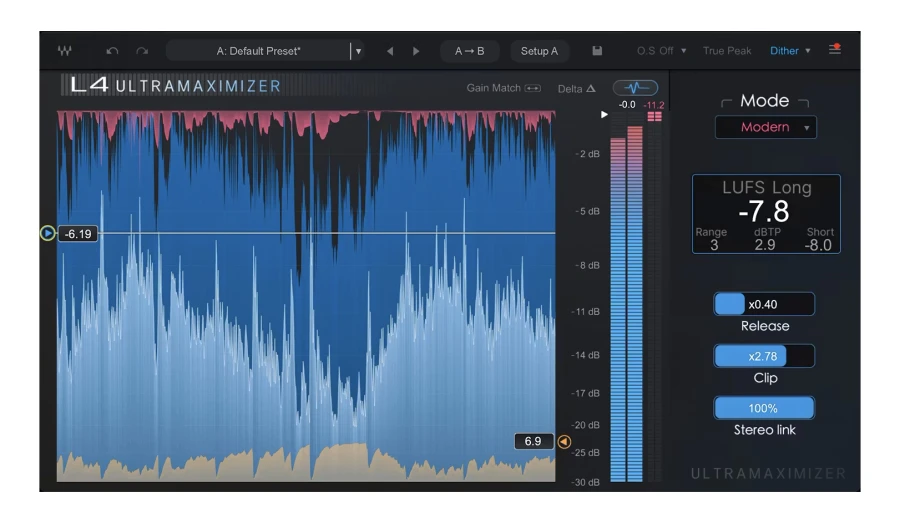Click the output level meter bars
This screenshot has width=900, height=523.
pos(626,304)
